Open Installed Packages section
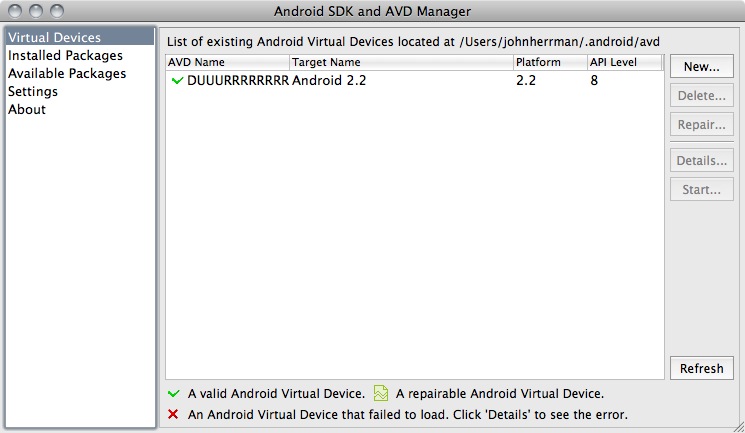 point(65,56)
